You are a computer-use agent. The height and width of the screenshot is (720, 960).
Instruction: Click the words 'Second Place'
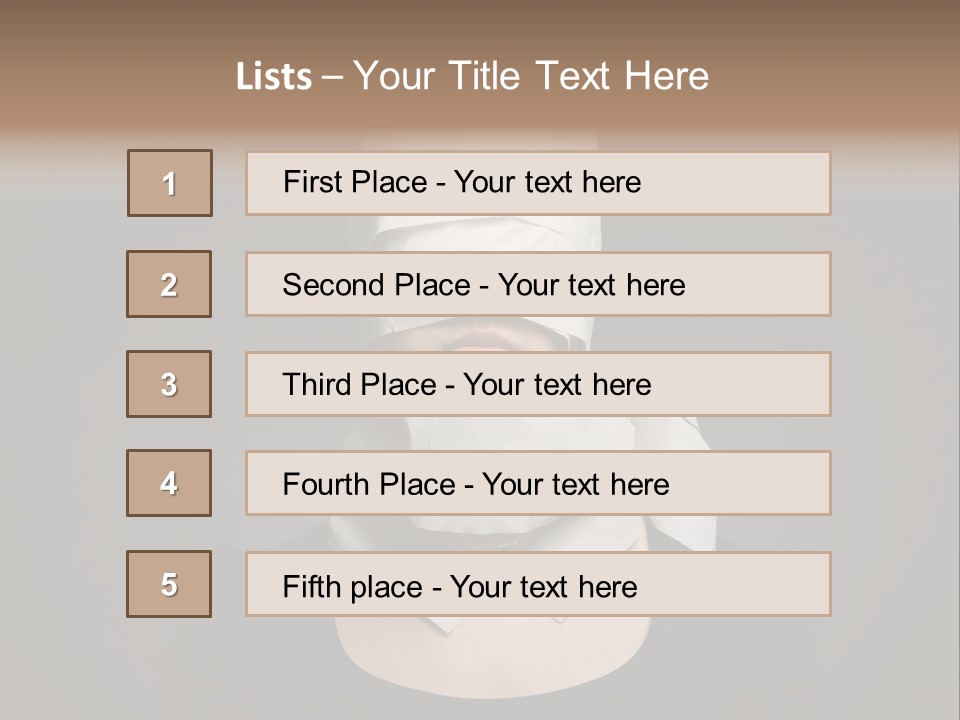click(377, 285)
